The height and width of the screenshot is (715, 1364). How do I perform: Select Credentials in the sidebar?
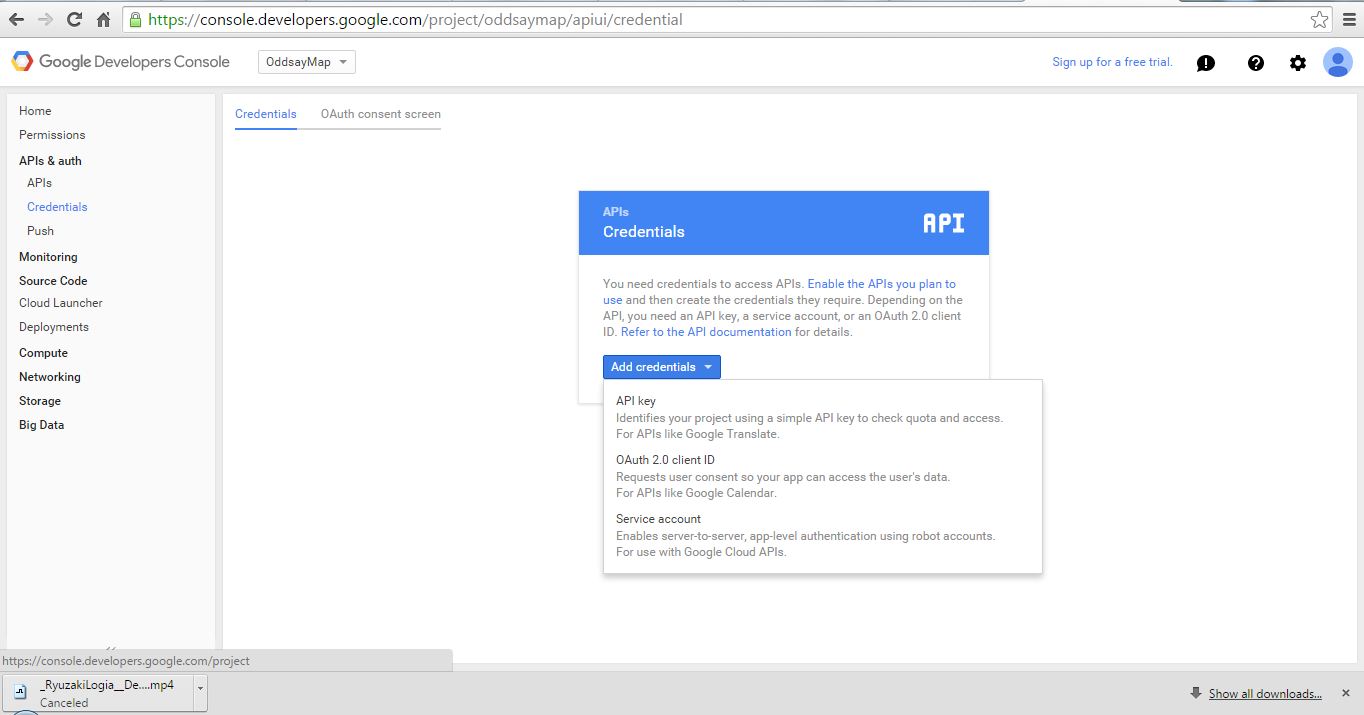[57, 207]
